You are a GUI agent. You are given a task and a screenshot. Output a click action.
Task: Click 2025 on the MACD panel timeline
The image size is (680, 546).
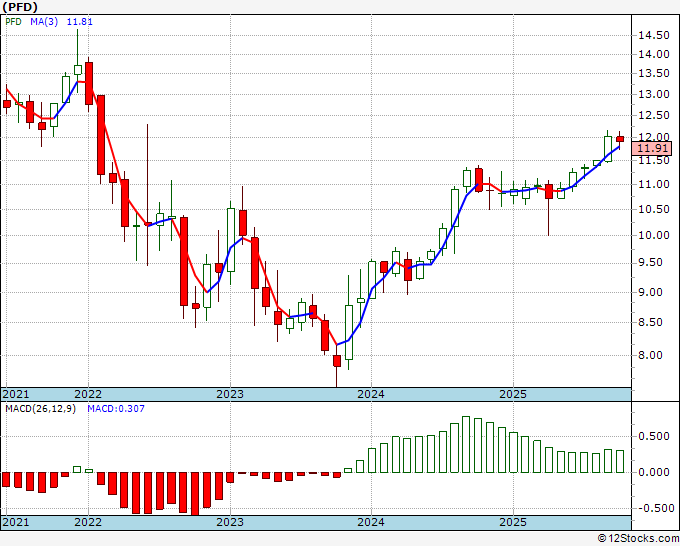(513, 522)
